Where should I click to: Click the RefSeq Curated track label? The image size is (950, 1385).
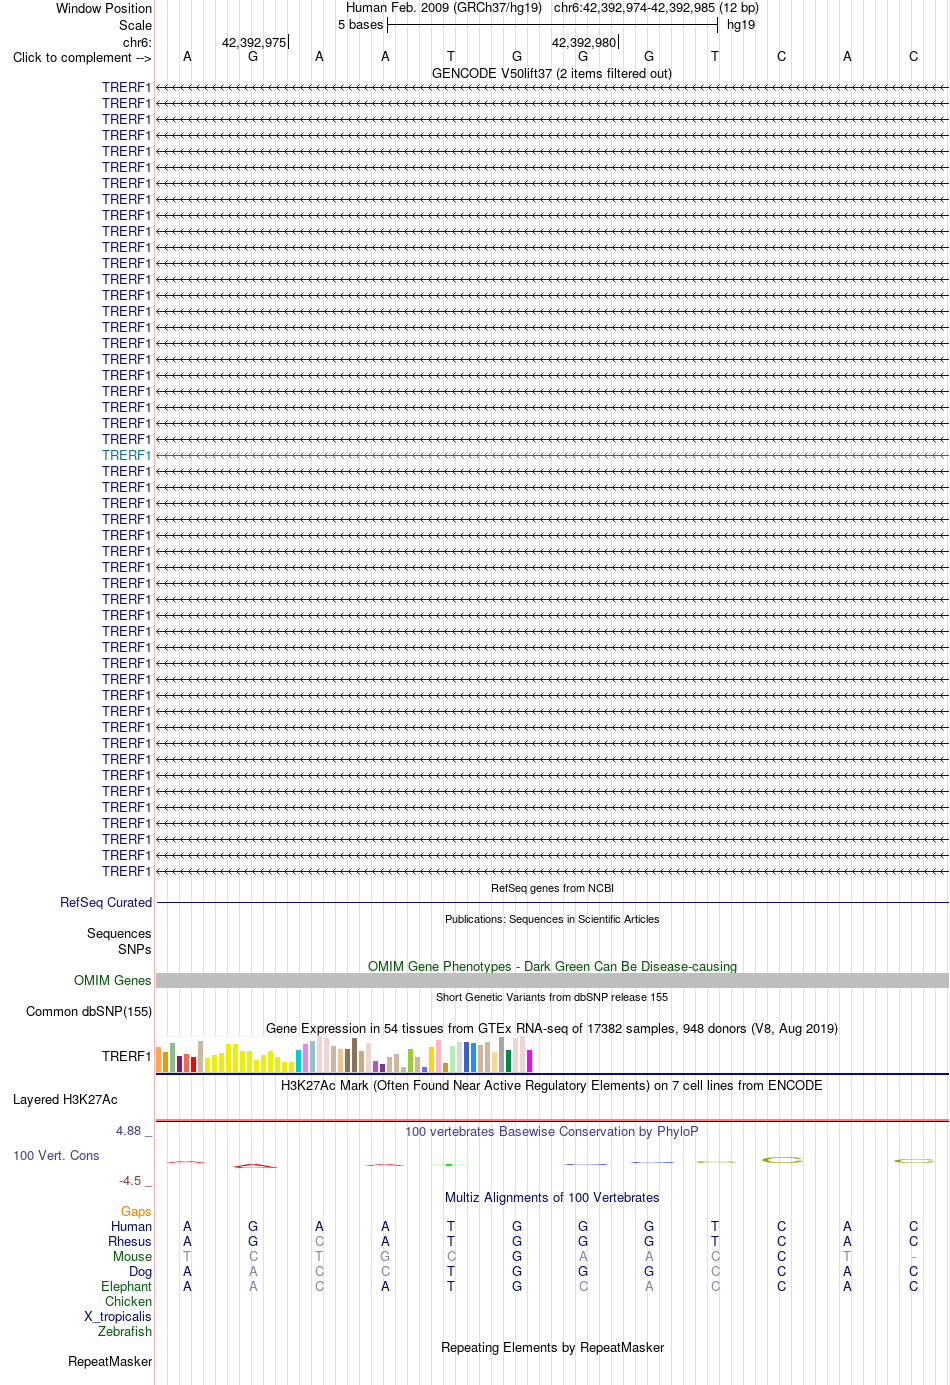pos(106,902)
